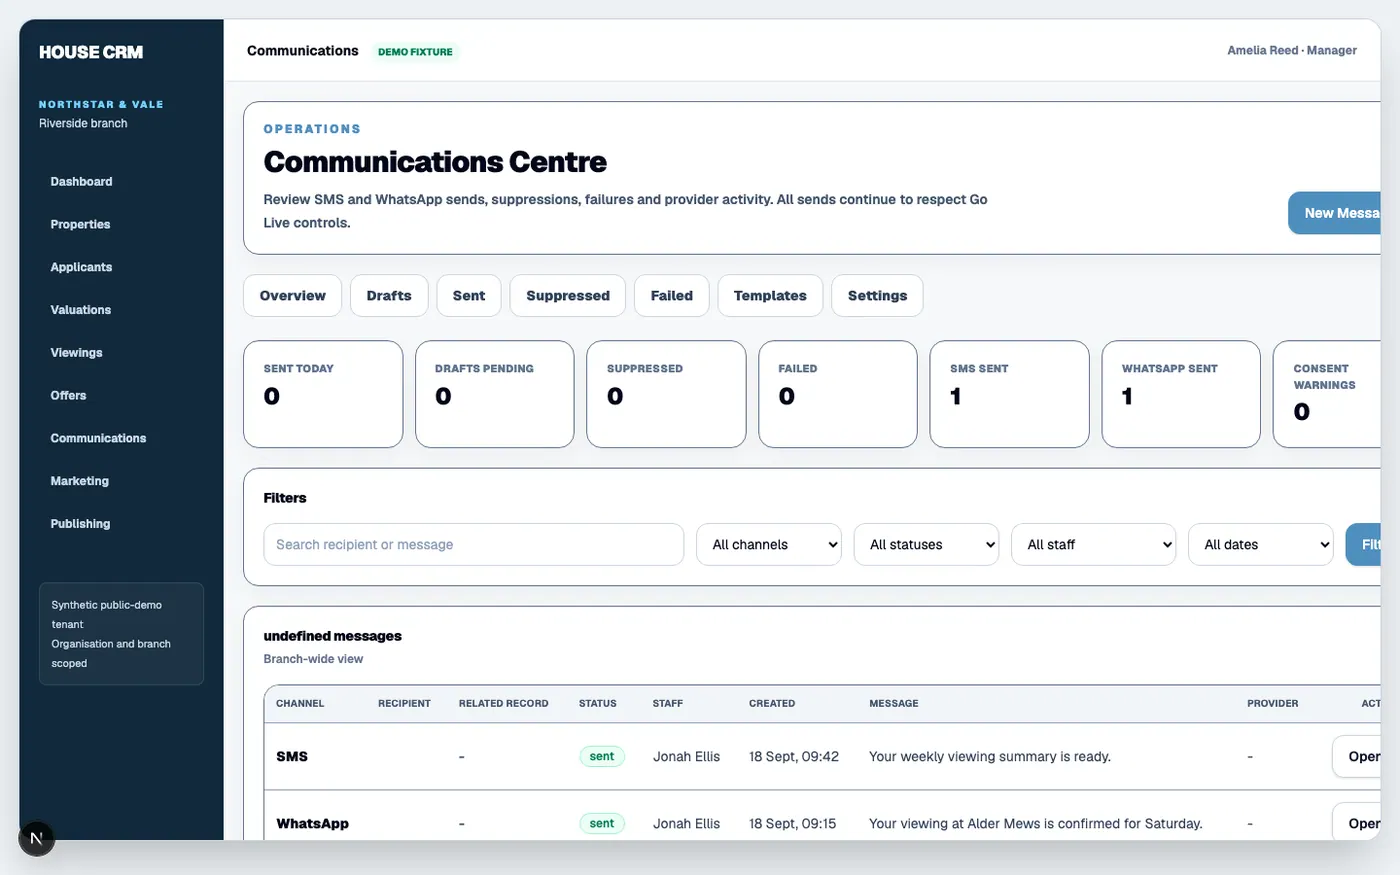This screenshot has width=1400, height=875.
Task: Click the Drafts Pending stat card
Action: (x=495, y=394)
